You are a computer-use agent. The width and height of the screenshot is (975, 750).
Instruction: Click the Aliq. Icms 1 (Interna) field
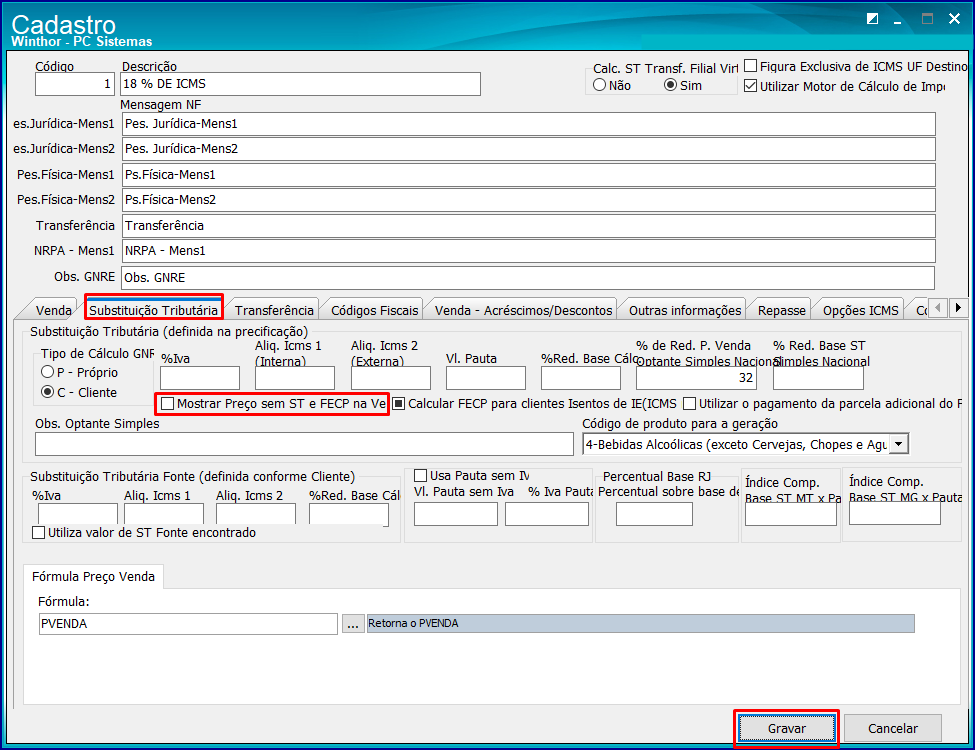(295, 377)
